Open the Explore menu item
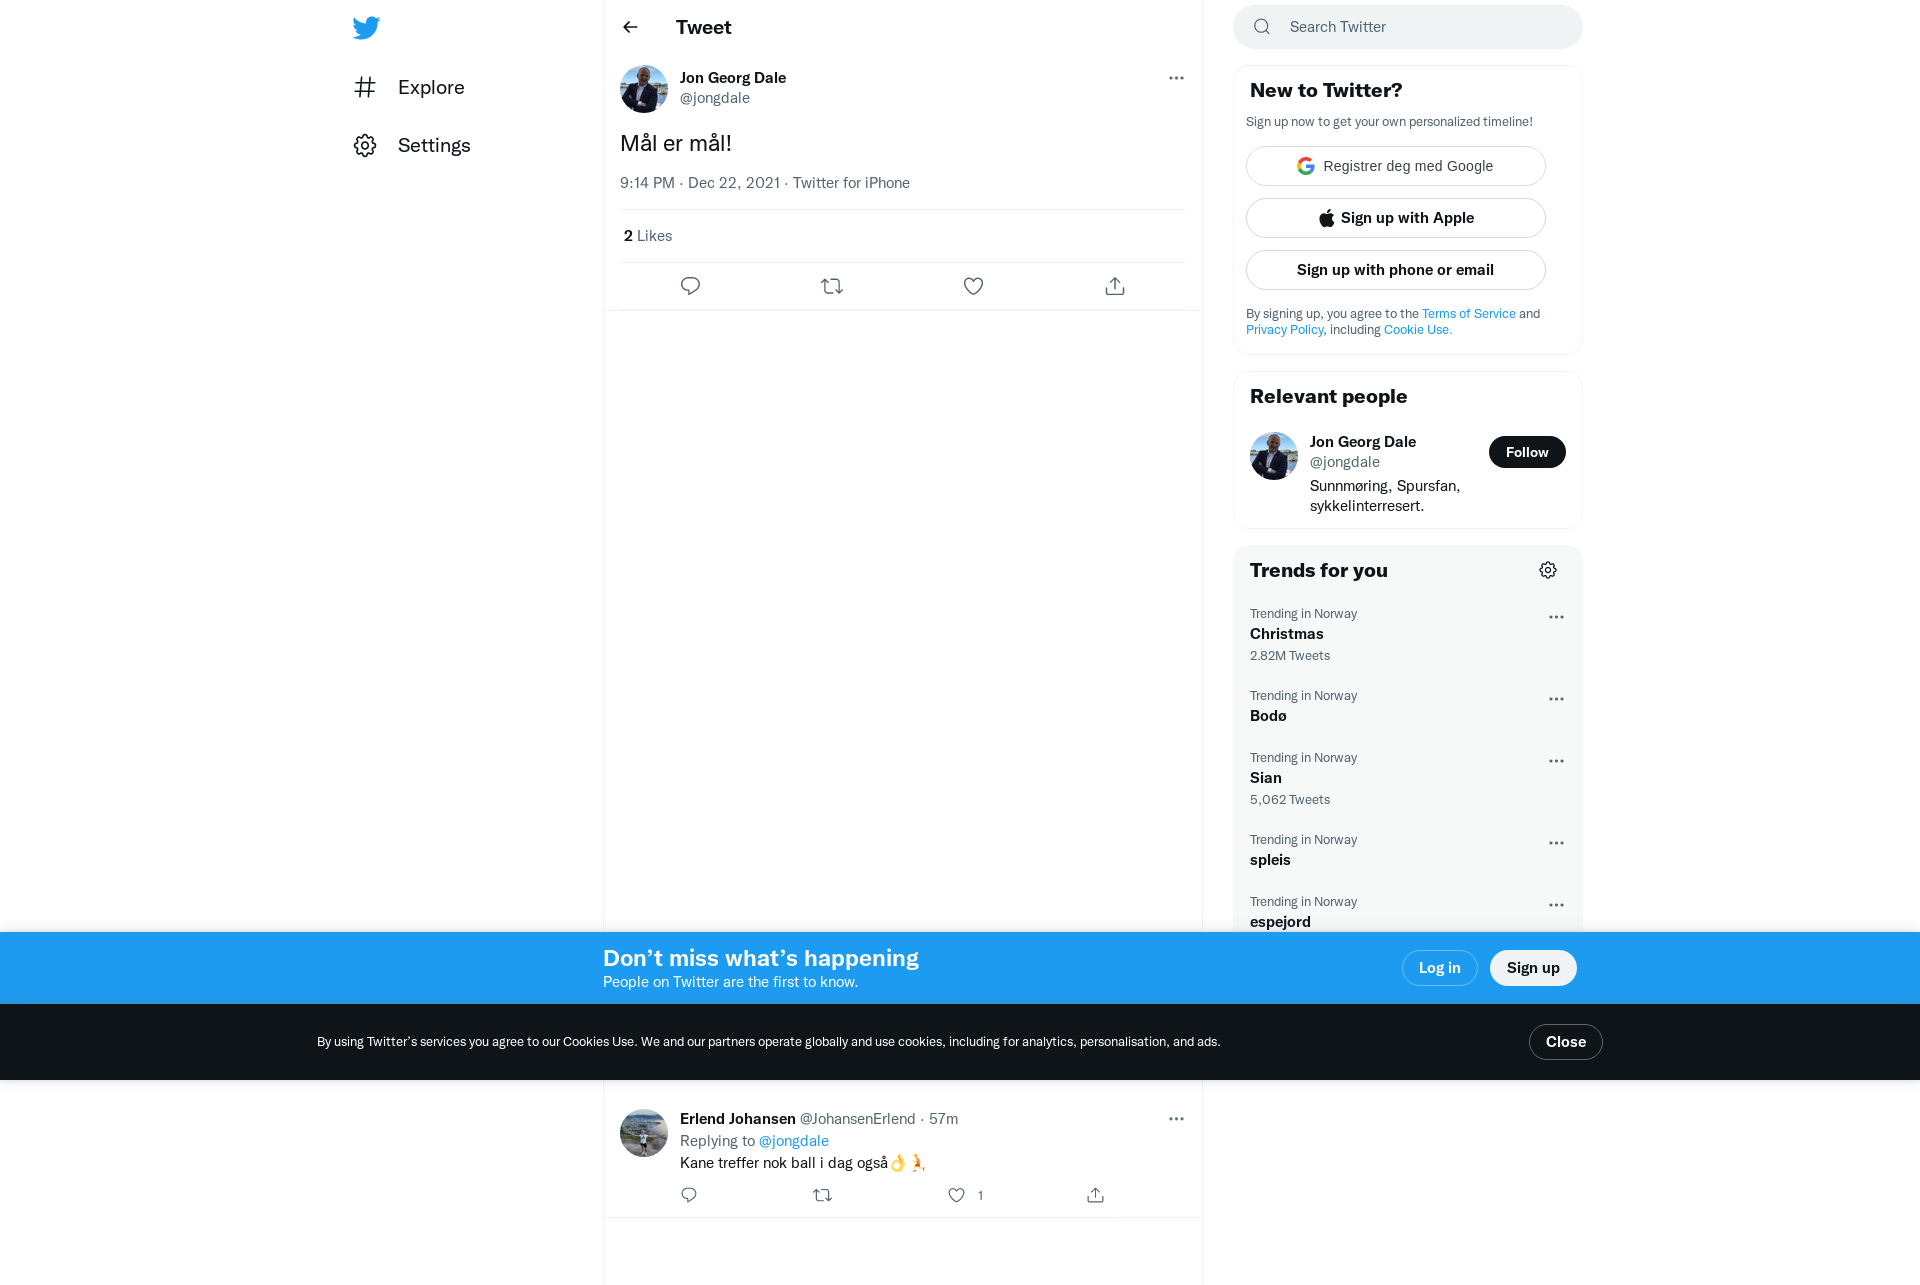This screenshot has width=1920, height=1285. [x=409, y=87]
